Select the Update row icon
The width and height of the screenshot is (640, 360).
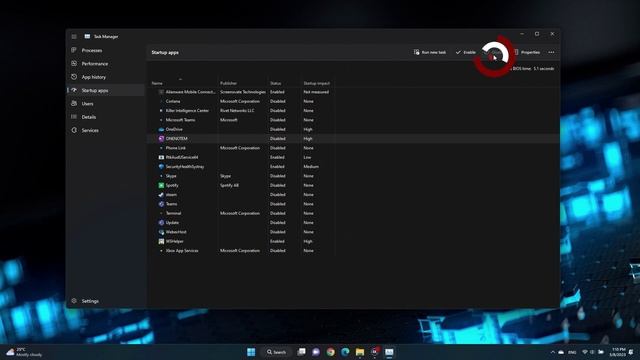pyautogui.click(x=161, y=223)
